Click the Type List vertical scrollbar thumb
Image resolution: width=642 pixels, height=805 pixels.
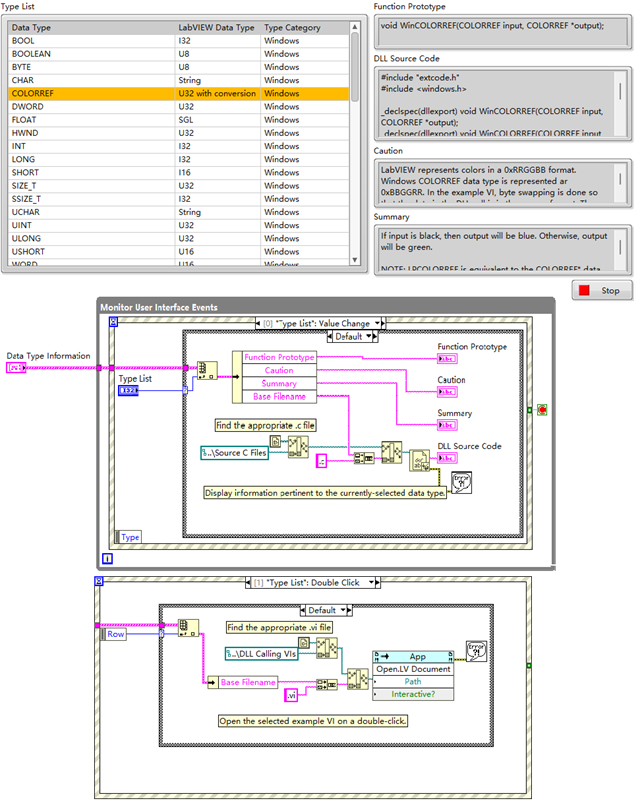(355, 67)
